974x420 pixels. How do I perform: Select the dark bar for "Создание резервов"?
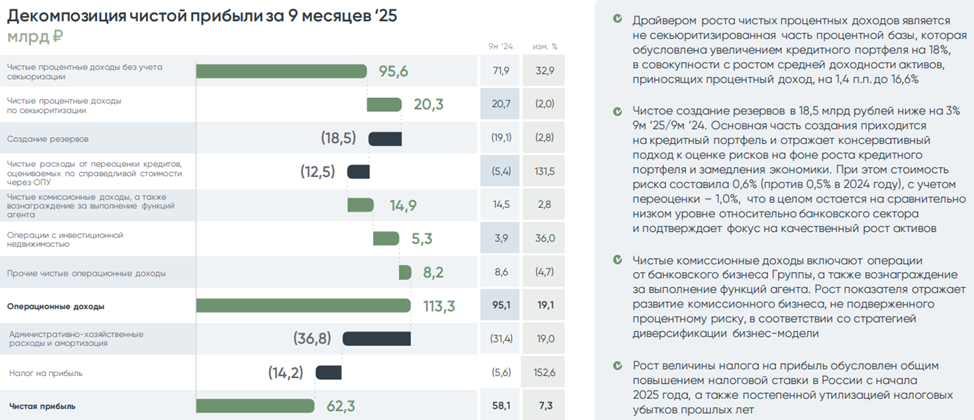[385, 138]
